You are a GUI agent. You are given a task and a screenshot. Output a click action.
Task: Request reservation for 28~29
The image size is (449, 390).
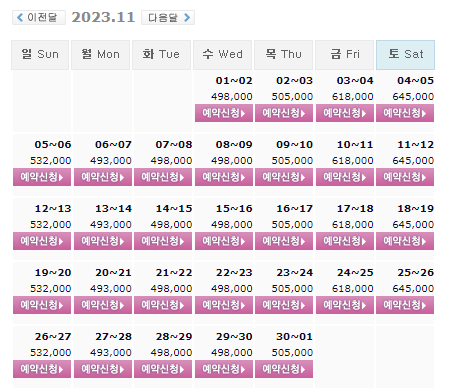[x=163, y=369]
